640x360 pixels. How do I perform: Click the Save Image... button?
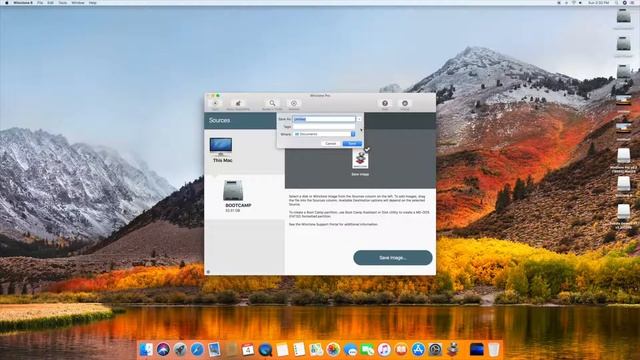coord(393,258)
